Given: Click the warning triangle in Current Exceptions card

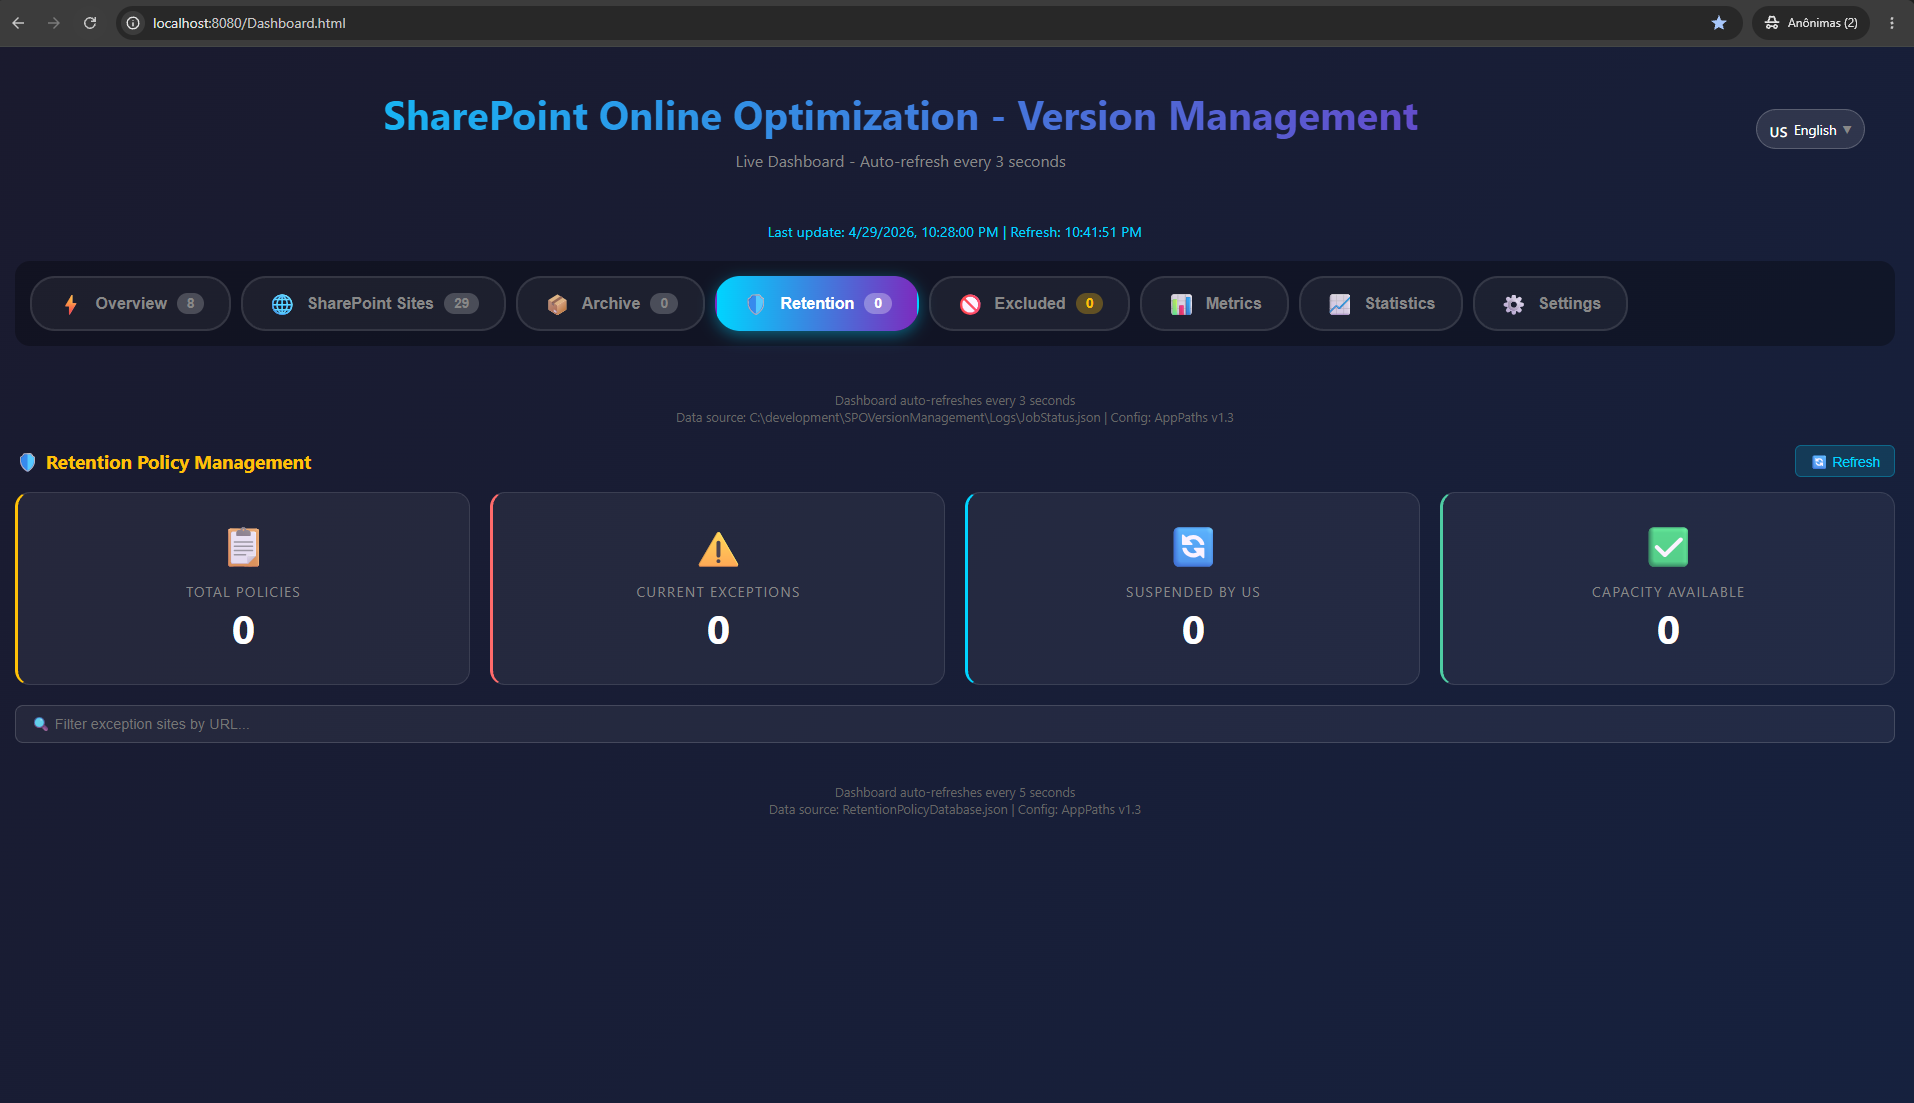Looking at the screenshot, I should click(718, 548).
